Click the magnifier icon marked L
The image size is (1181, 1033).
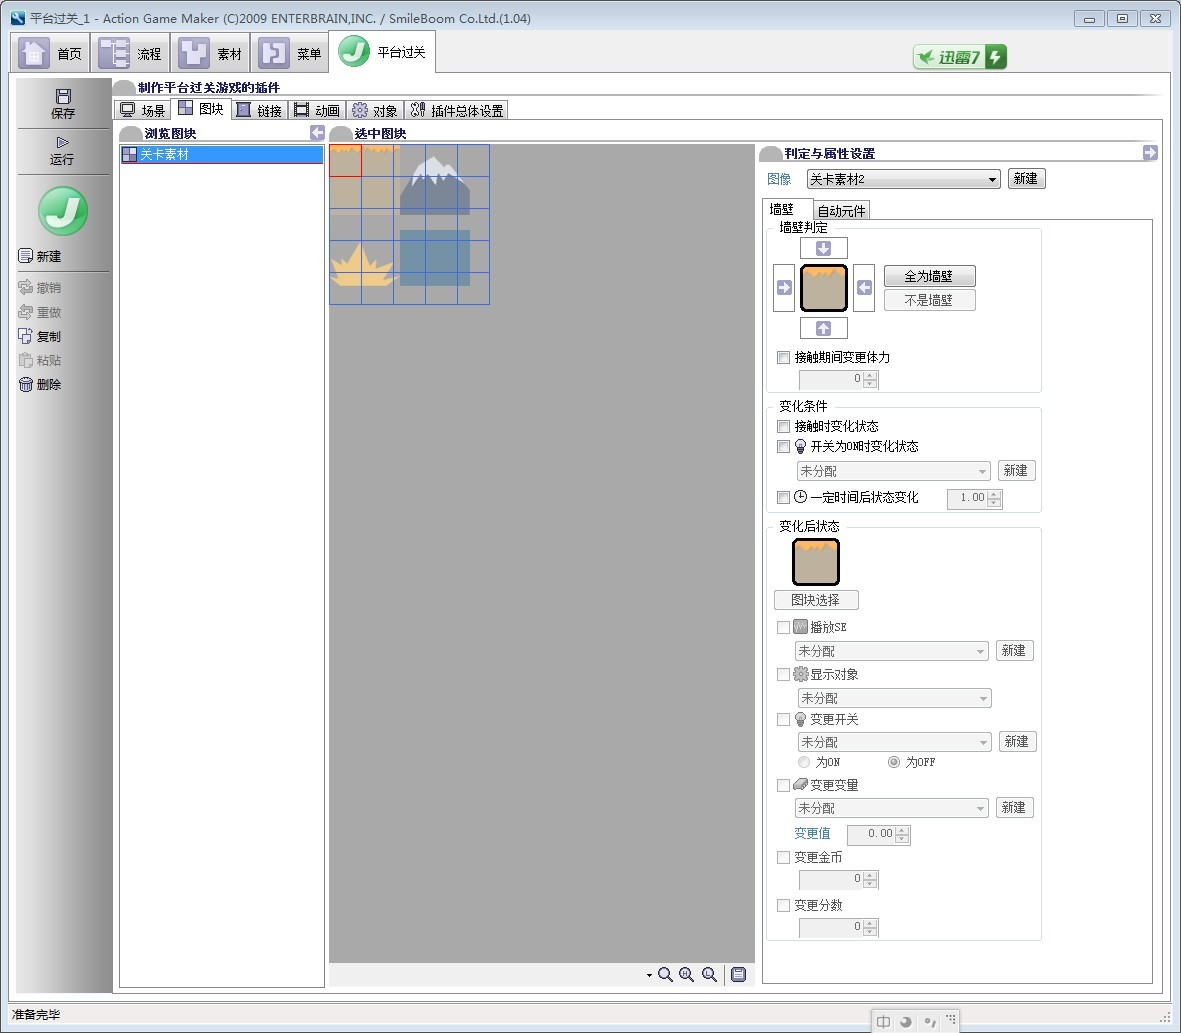click(710, 975)
